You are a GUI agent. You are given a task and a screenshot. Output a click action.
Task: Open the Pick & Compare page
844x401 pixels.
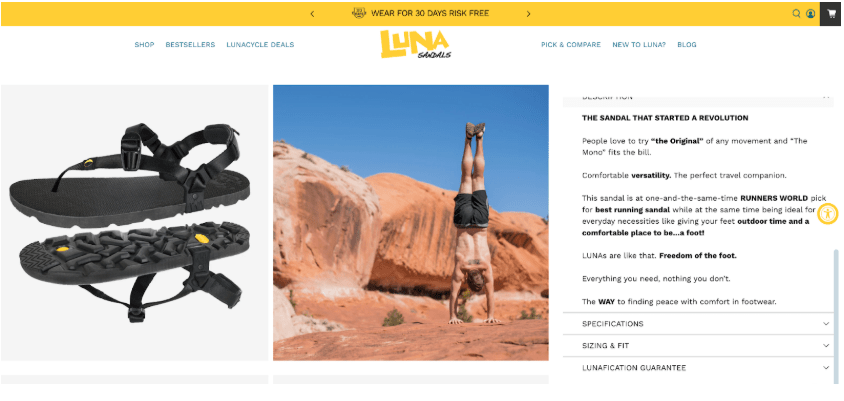(x=571, y=45)
